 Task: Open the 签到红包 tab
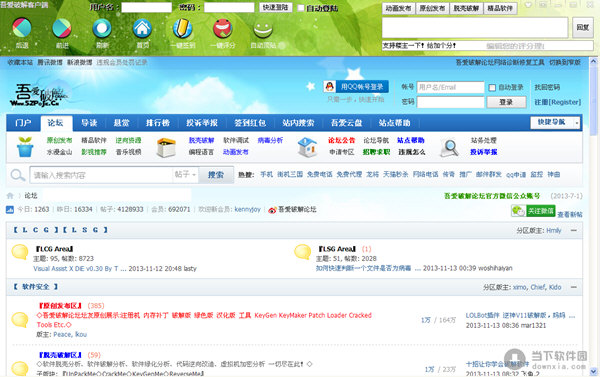point(250,123)
